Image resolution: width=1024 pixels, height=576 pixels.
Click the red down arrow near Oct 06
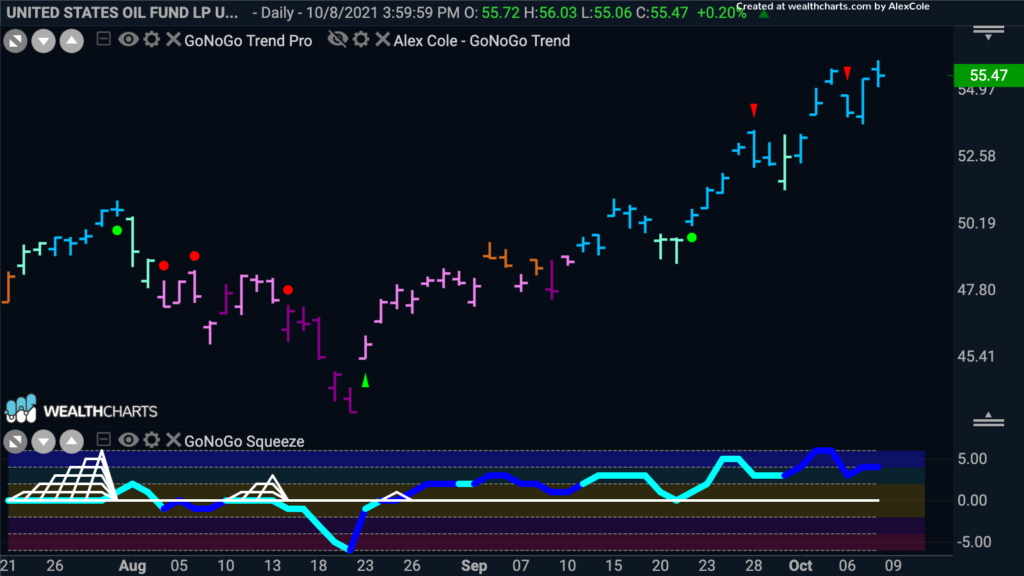click(847, 72)
